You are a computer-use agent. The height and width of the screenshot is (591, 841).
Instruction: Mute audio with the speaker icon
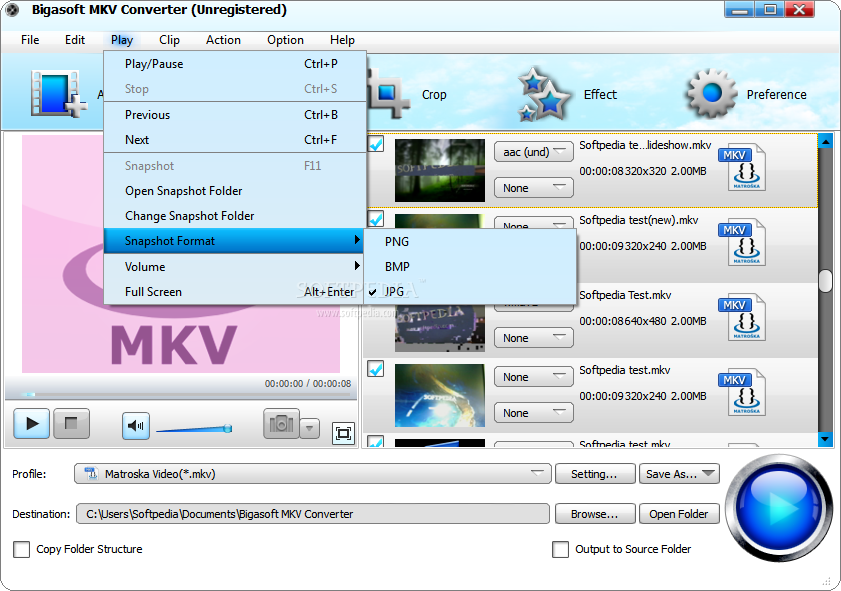click(136, 426)
